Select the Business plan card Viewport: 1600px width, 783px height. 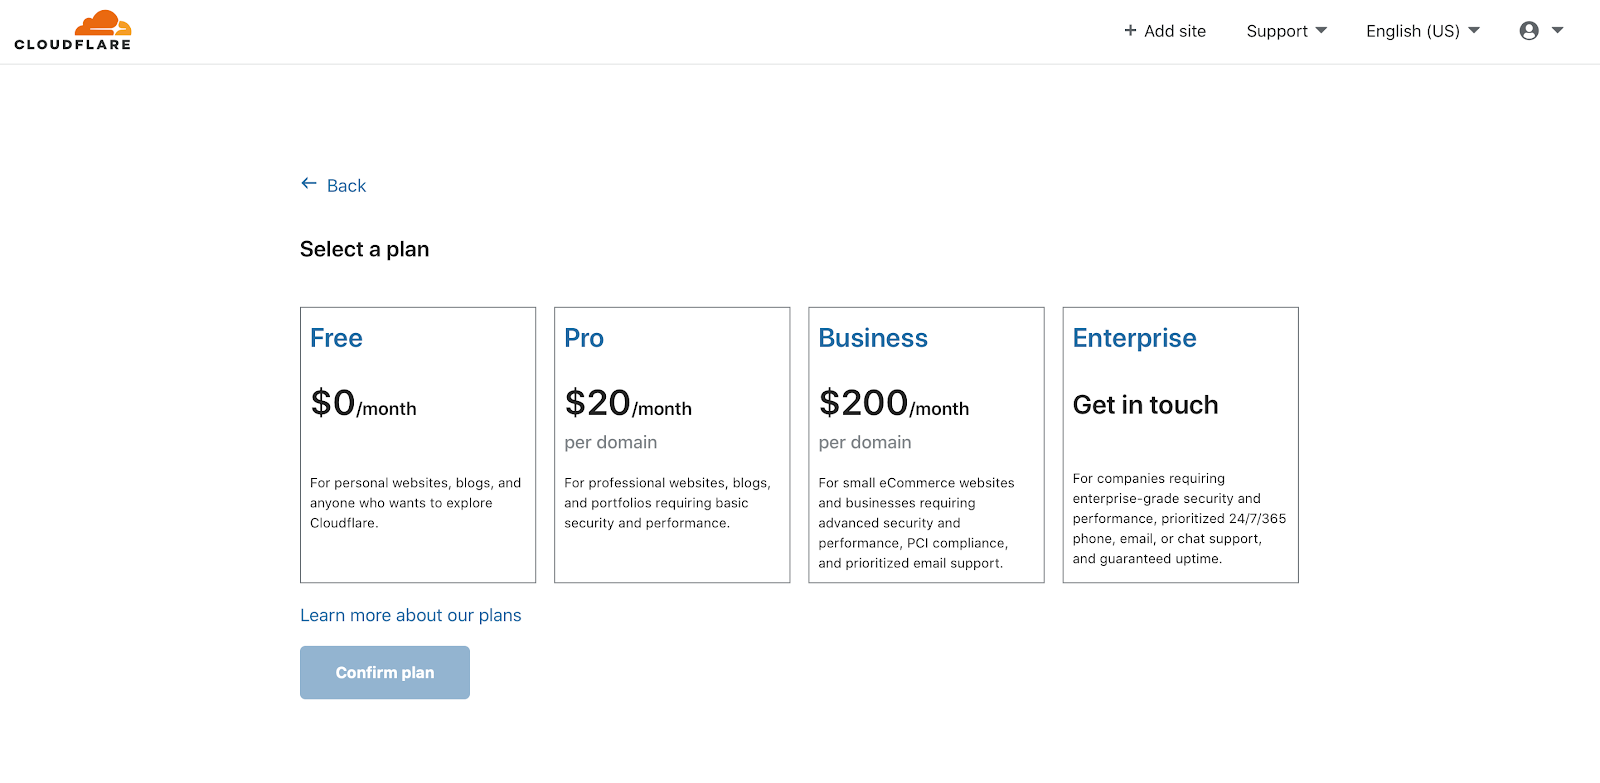(926, 445)
